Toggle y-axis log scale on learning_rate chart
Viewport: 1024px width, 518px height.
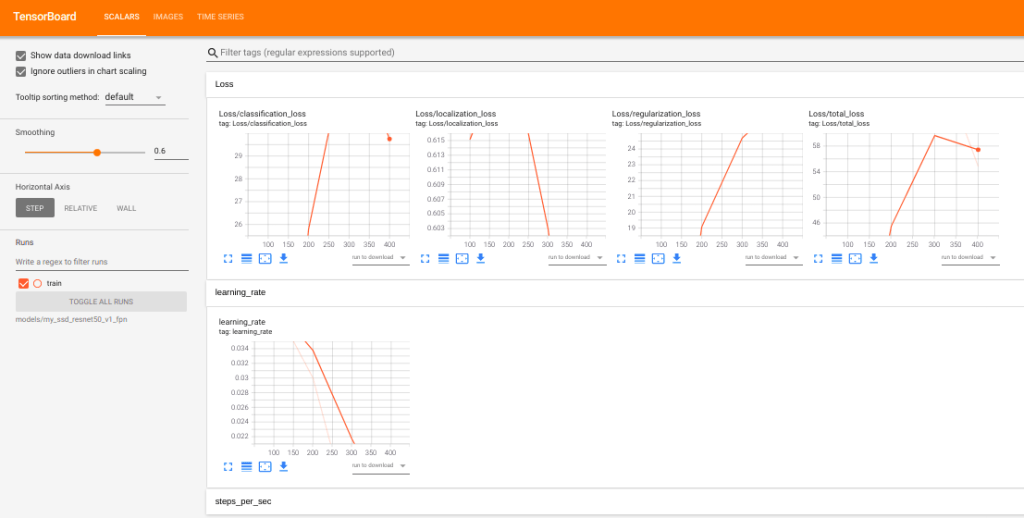[246, 466]
